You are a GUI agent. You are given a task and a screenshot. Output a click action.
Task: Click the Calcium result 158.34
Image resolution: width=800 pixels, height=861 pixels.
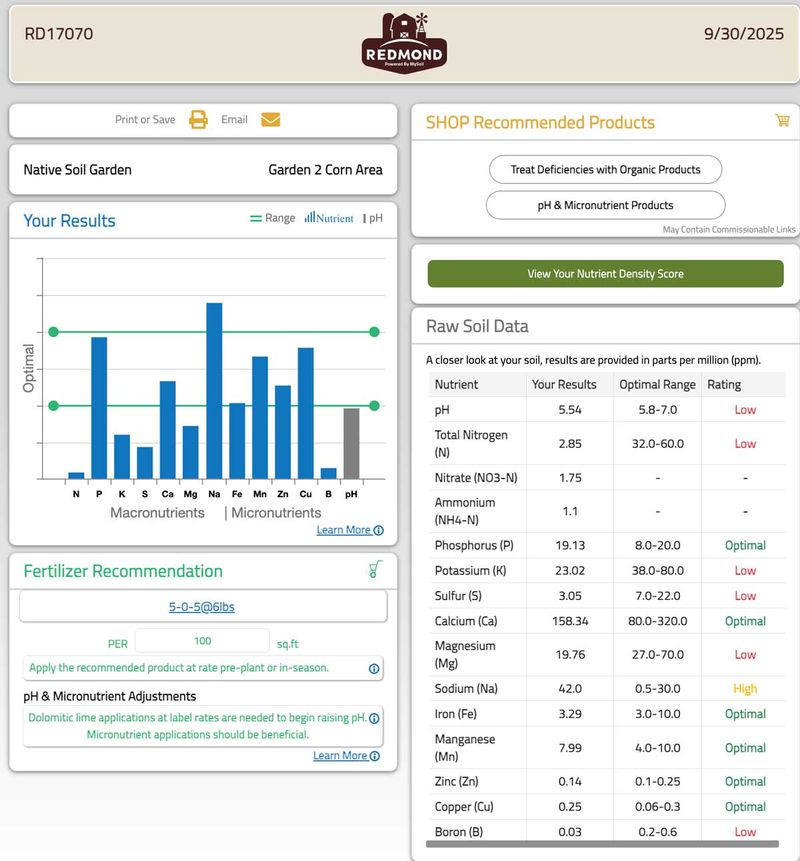point(570,621)
